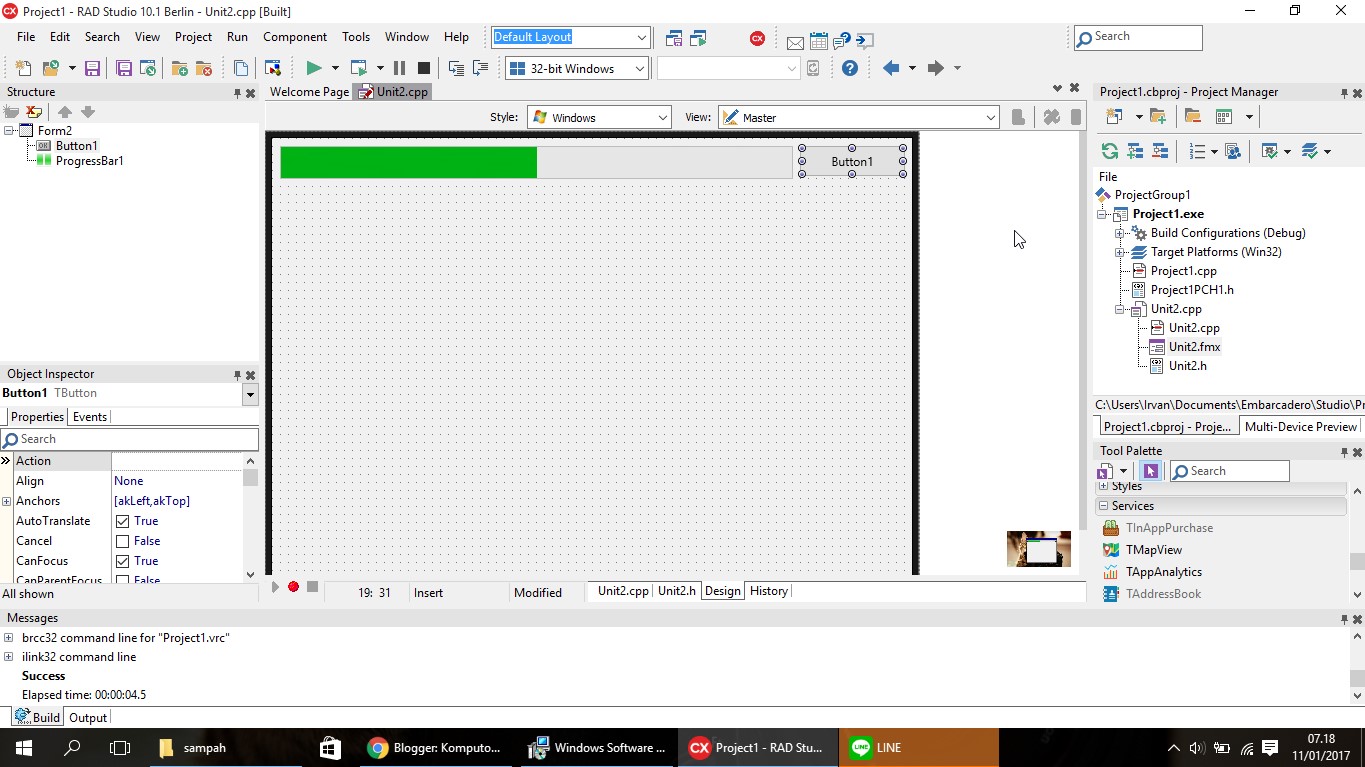This screenshot has width=1365, height=767.
Task: Open the Style Windows dropdown
Action: coord(662,118)
